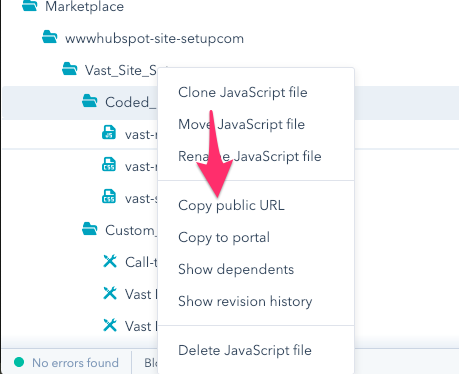The width and height of the screenshot is (459, 374).
Task: Click the module icon beside Call-t
Action: (x=110, y=261)
